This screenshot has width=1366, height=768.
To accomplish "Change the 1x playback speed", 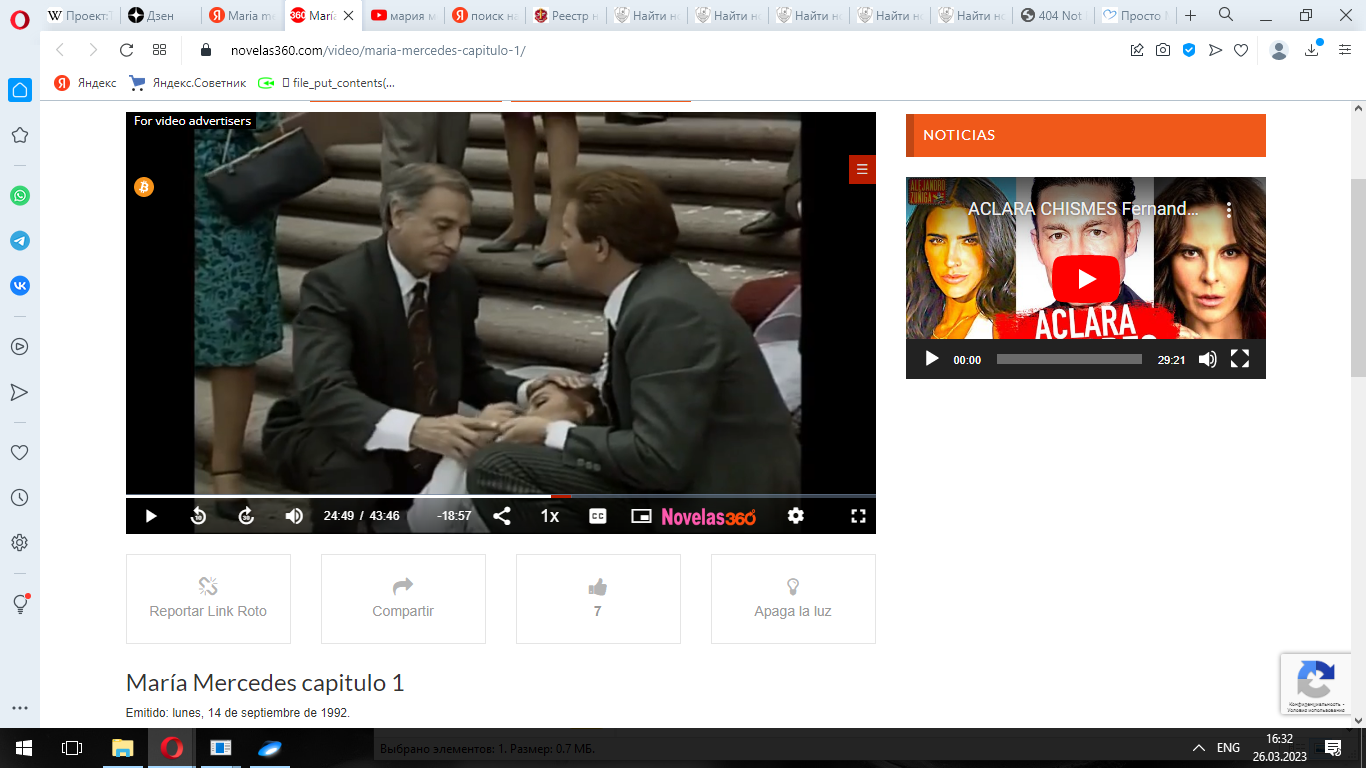I will [x=550, y=516].
